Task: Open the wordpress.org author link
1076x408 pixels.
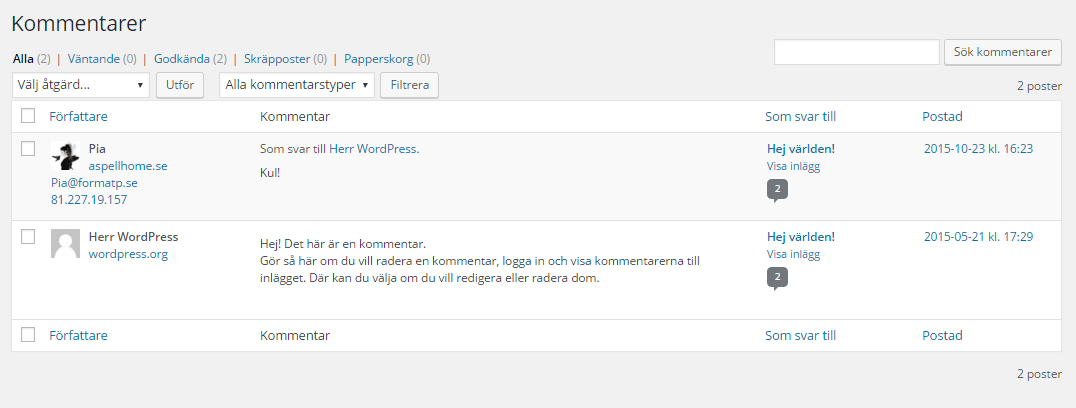Action: [x=128, y=254]
